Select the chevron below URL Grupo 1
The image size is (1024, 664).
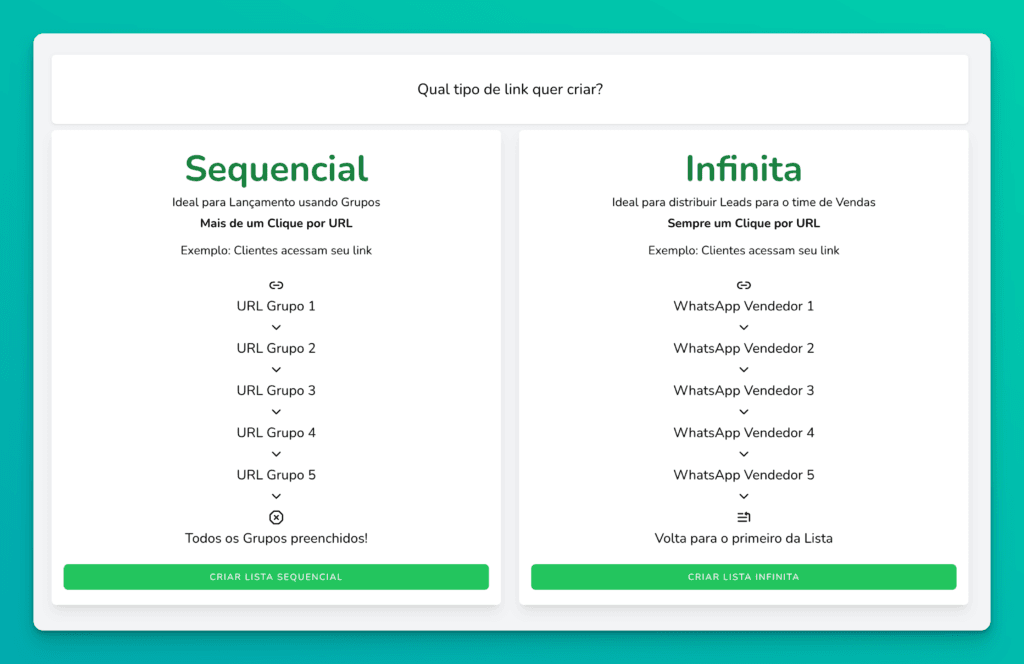click(276, 327)
